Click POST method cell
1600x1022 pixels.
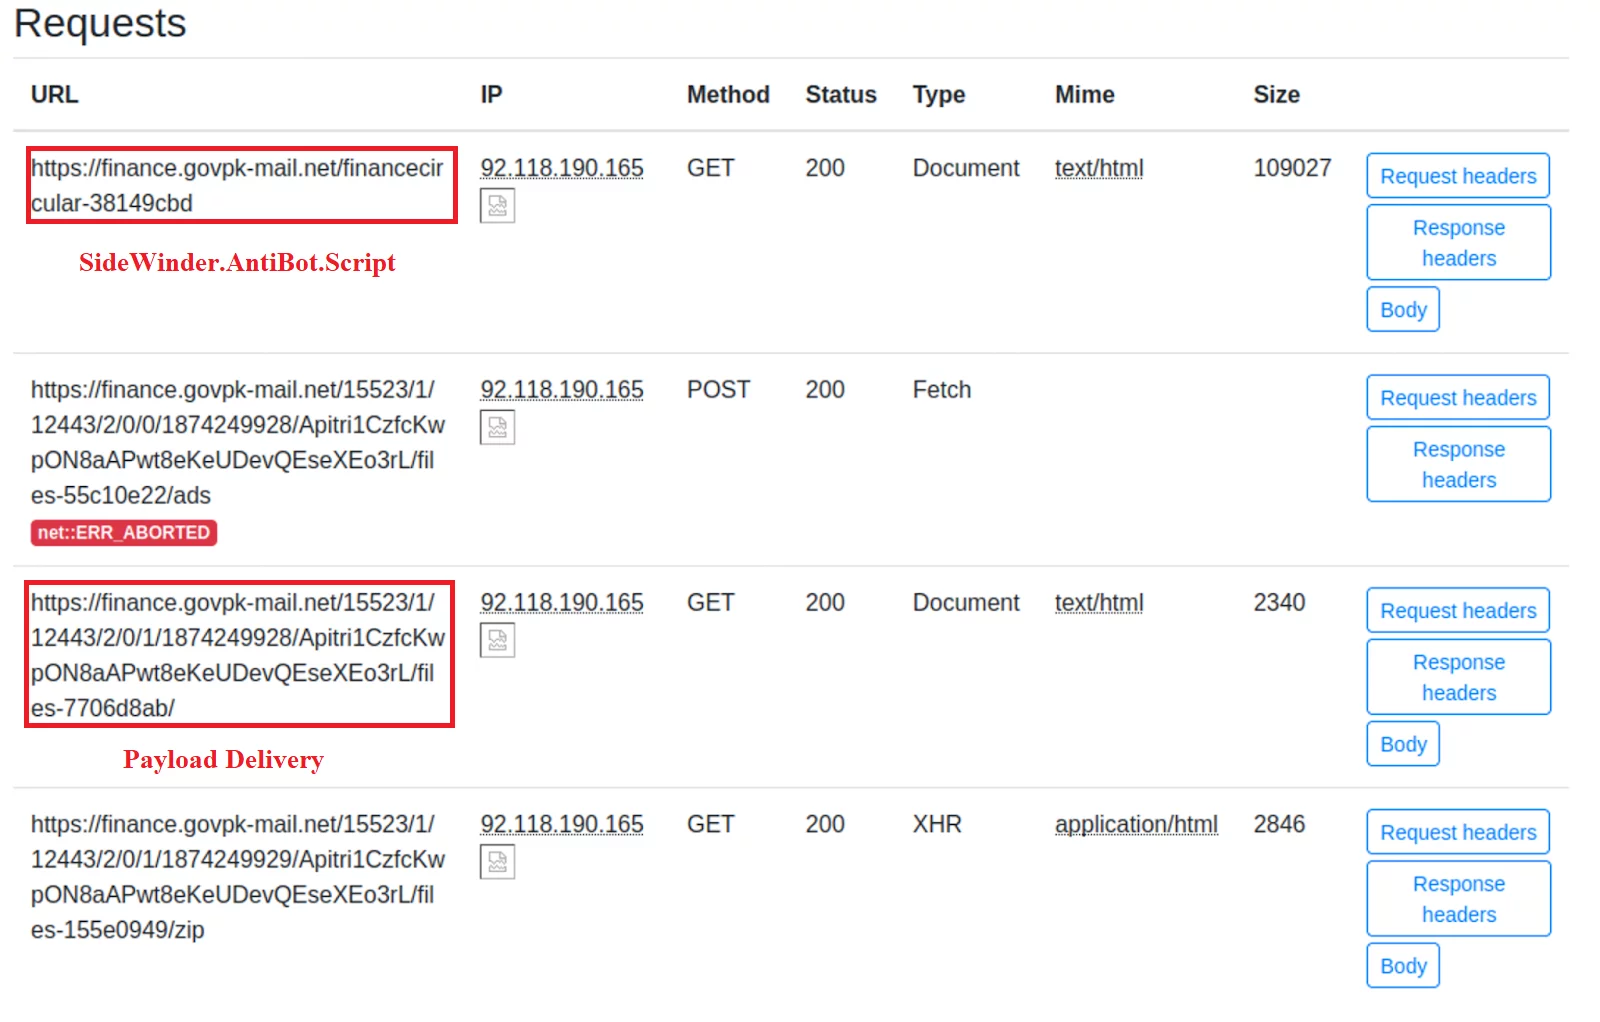point(718,390)
